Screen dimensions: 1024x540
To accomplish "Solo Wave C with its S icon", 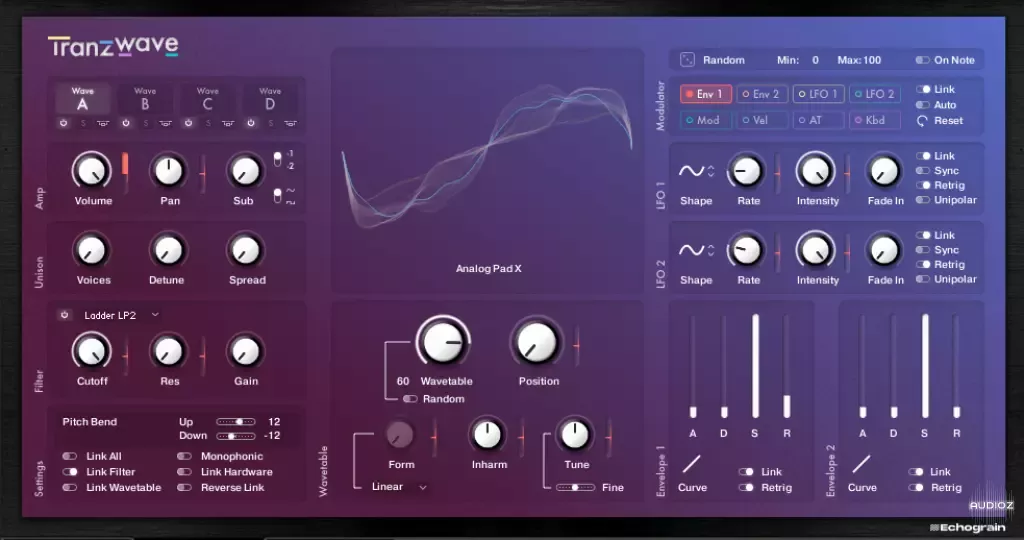I will click(208, 123).
